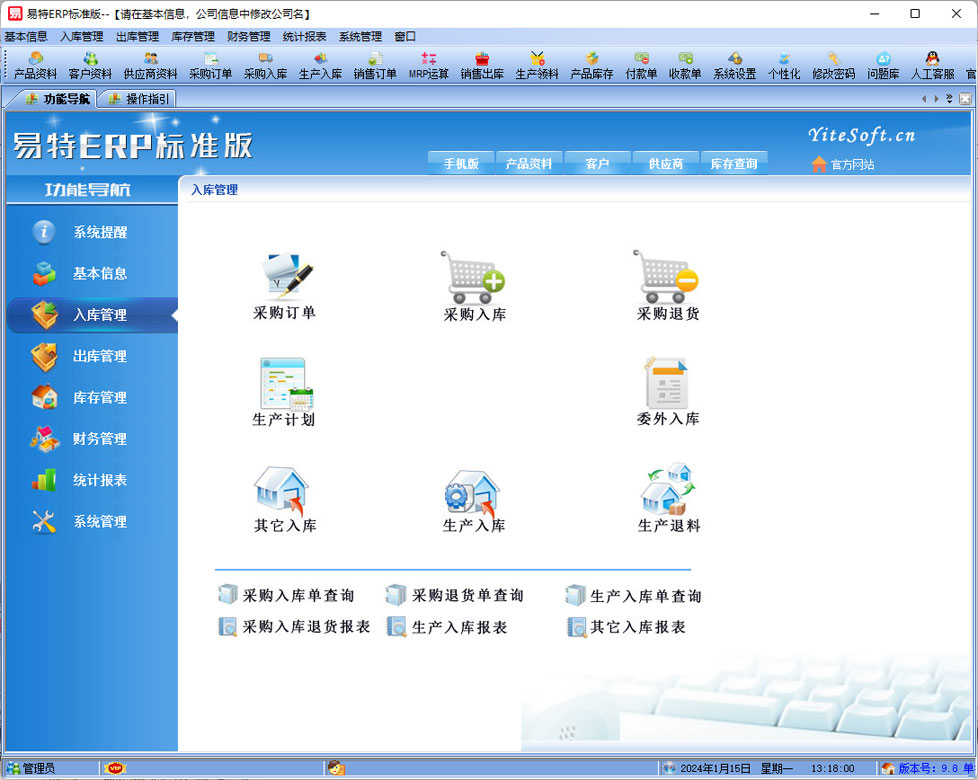Switch to the 操作指引 tab
This screenshot has width=978, height=780.
pos(138,98)
